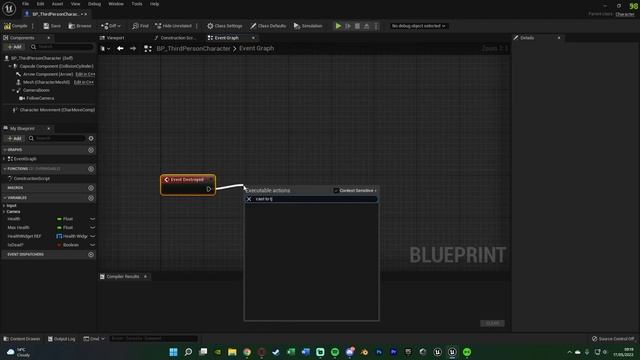Open the Asset menu
The width and height of the screenshot is (640, 360).
click(x=57, y=4)
